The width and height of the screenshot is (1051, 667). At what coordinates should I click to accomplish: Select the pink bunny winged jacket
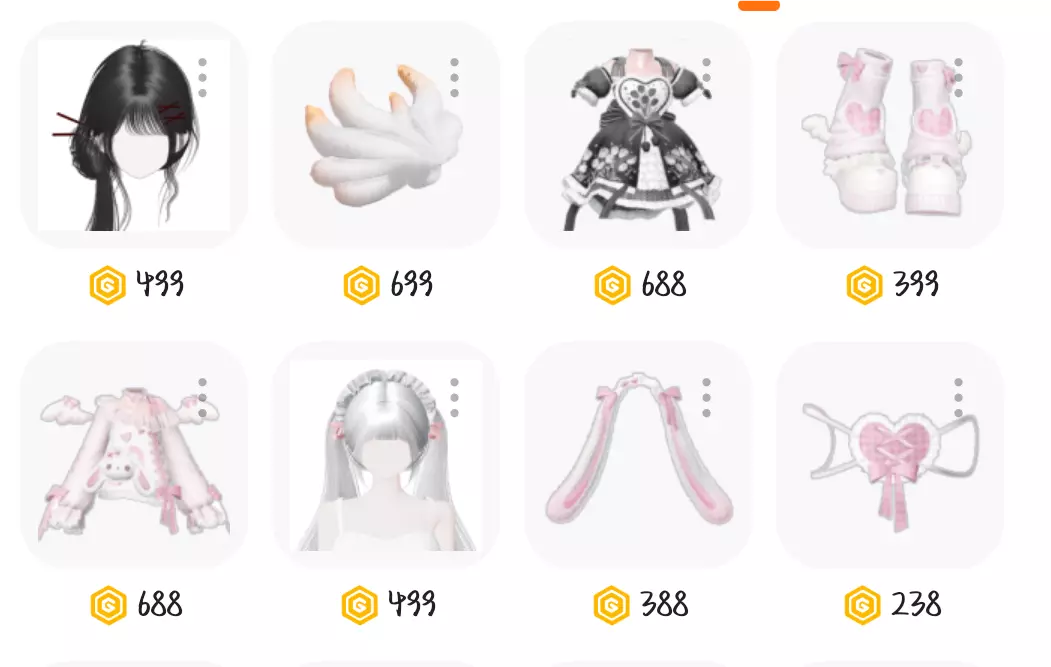click(x=134, y=455)
